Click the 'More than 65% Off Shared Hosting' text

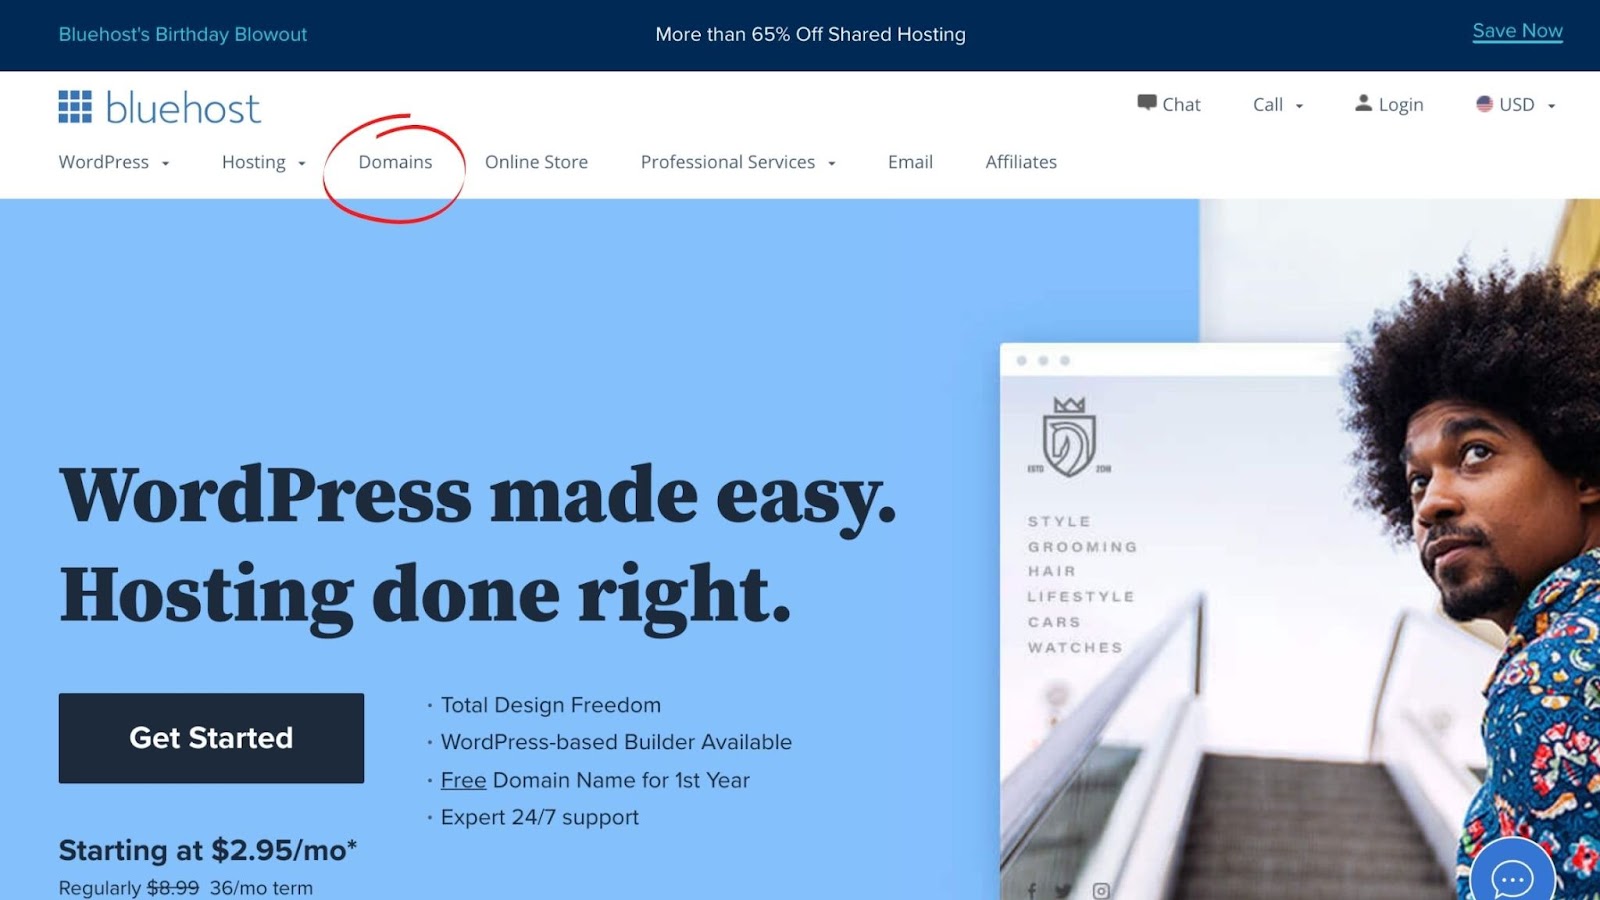click(x=810, y=34)
